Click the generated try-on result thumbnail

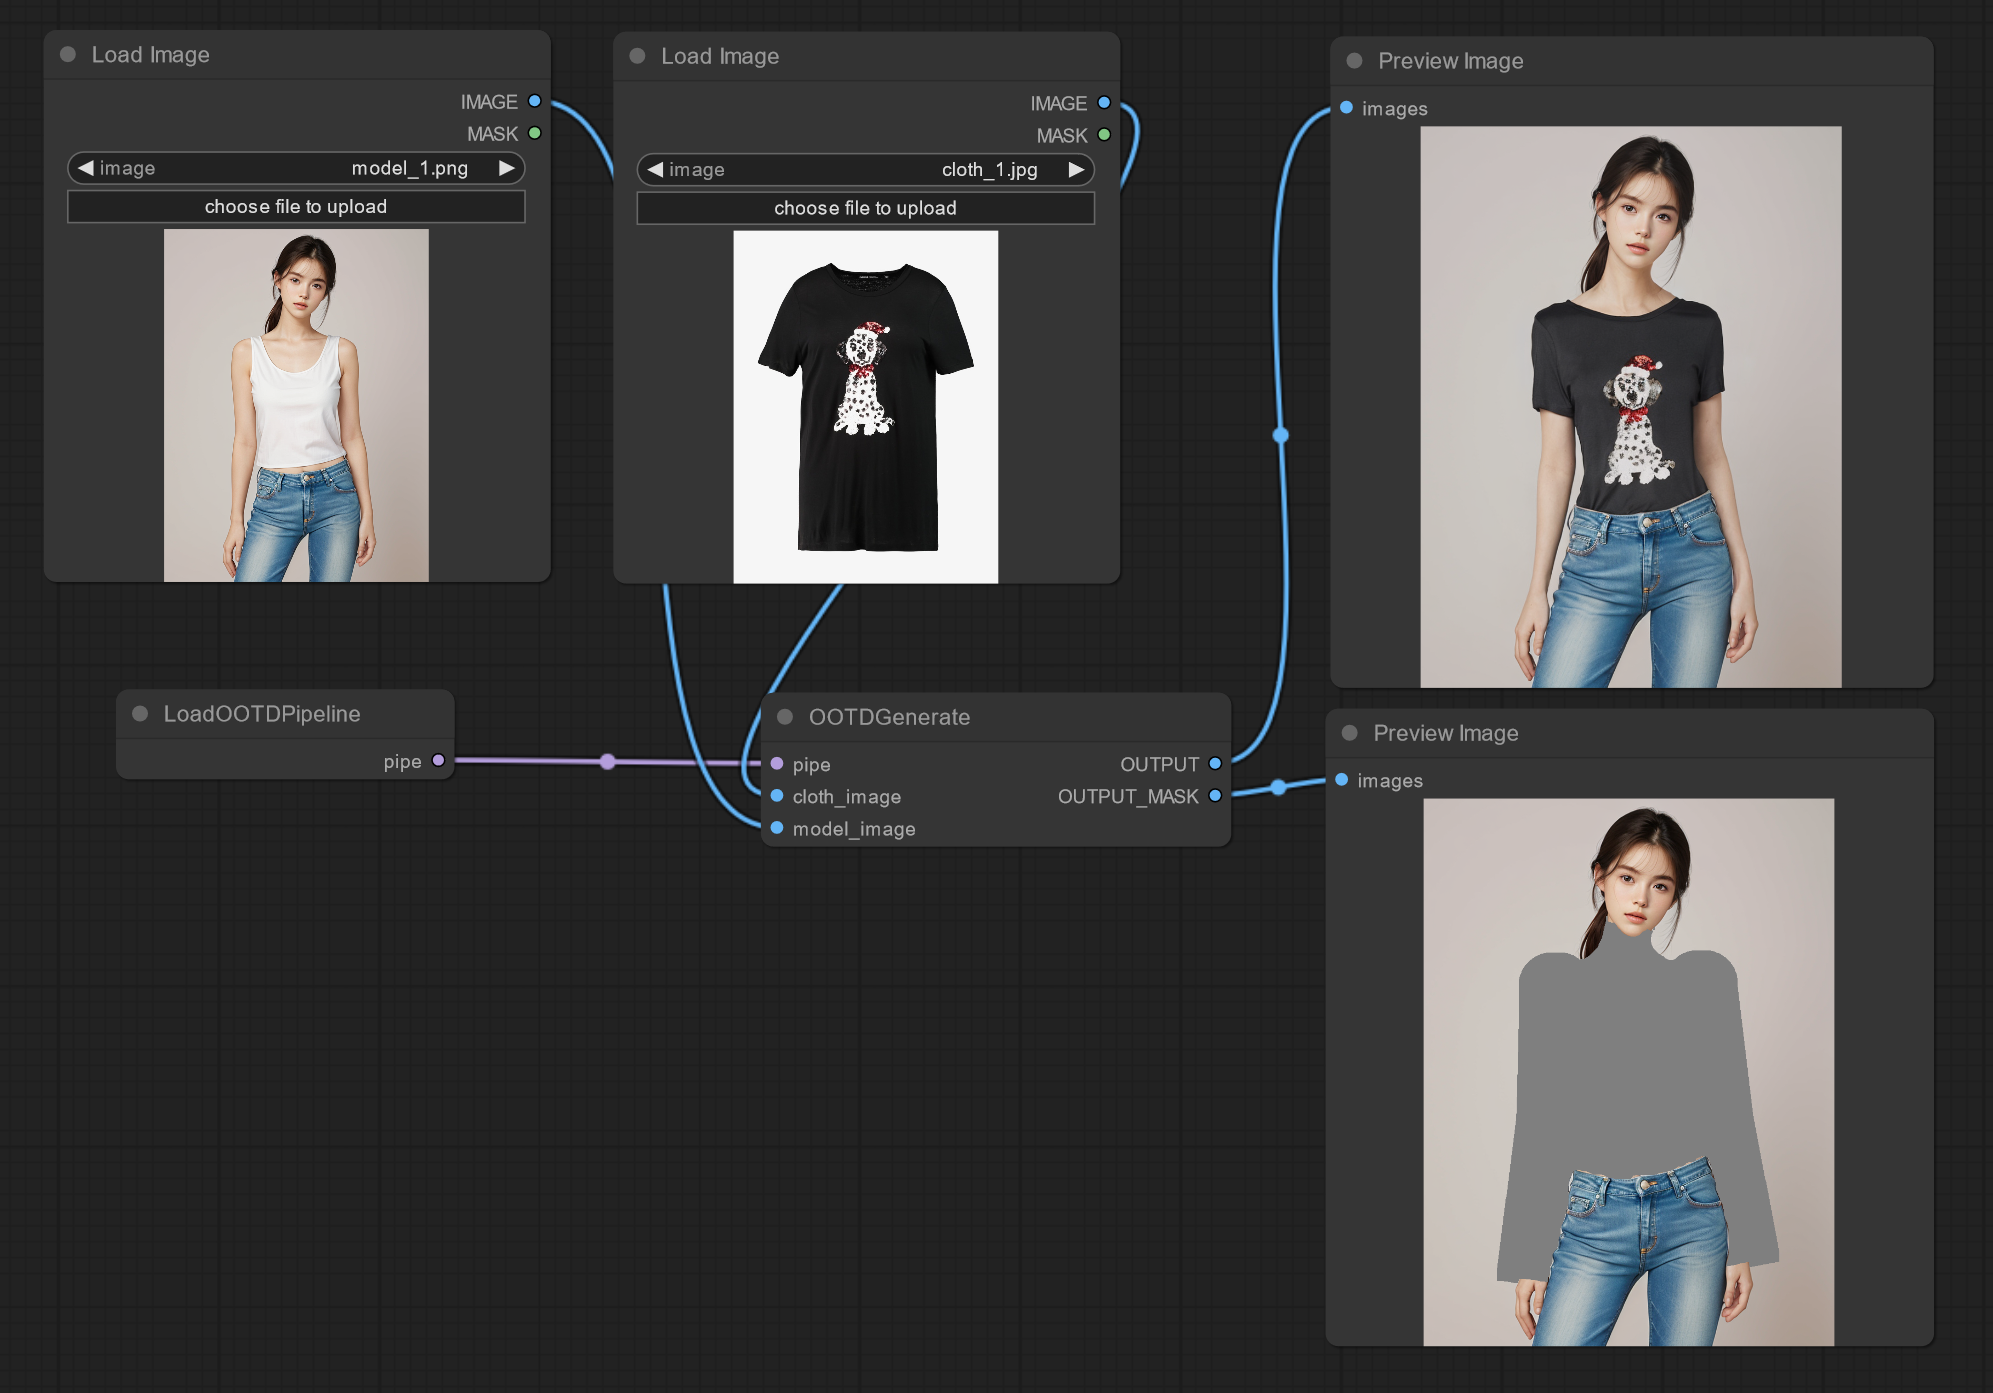pyautogui.click(x=1630, y=406)
